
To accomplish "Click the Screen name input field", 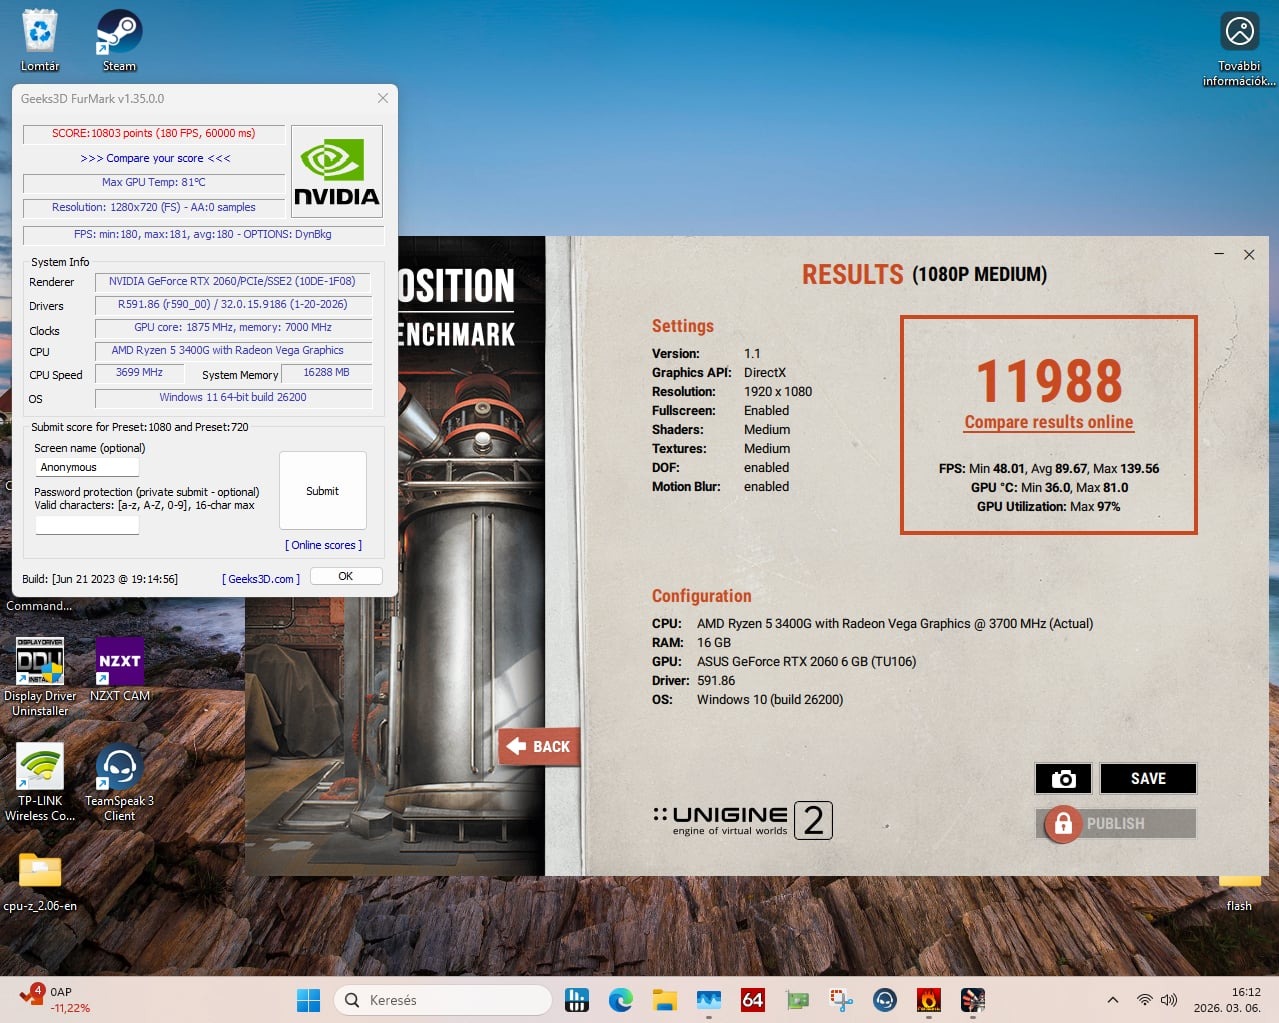I will point(87,467).
